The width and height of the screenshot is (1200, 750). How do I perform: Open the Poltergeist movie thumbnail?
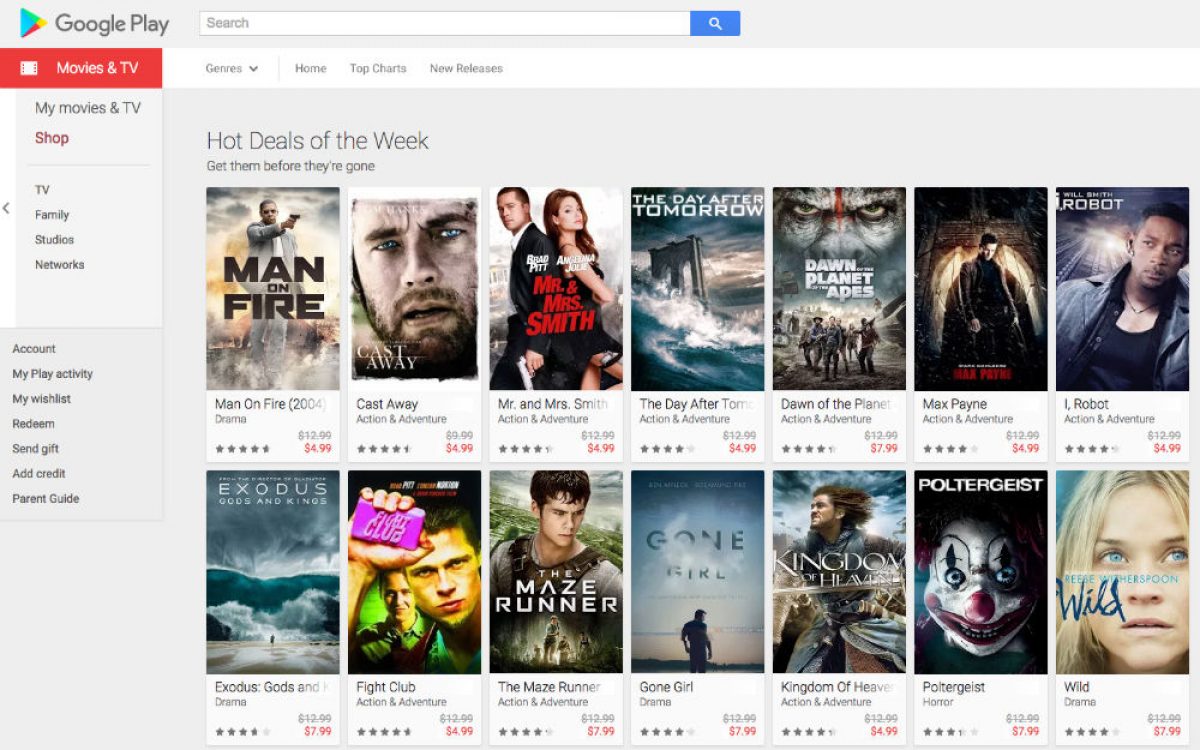pyautogui.click(x=980, y=572)
